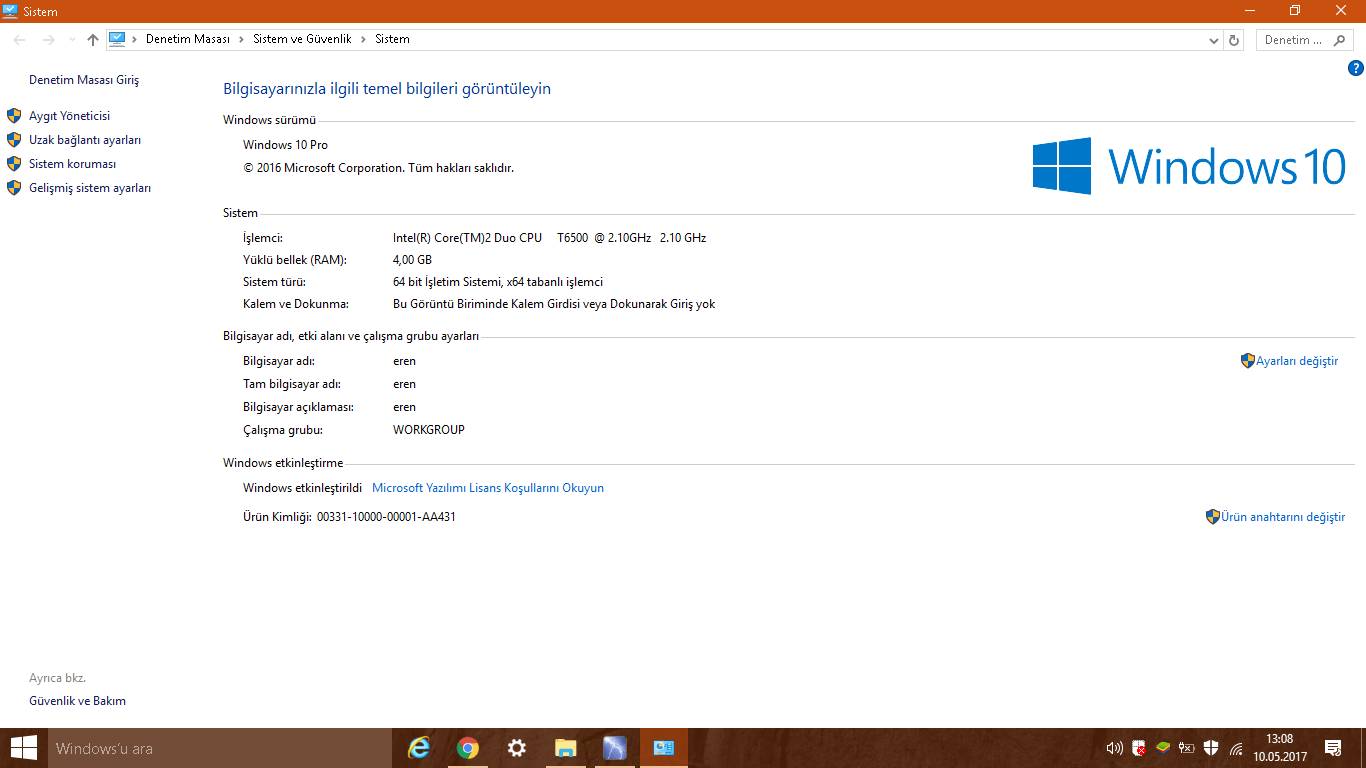Click the product ID 00331-10000-00001-AA431
Image resolution: width=1366 pixels, height=768 pixels.
tap(386, 517)
